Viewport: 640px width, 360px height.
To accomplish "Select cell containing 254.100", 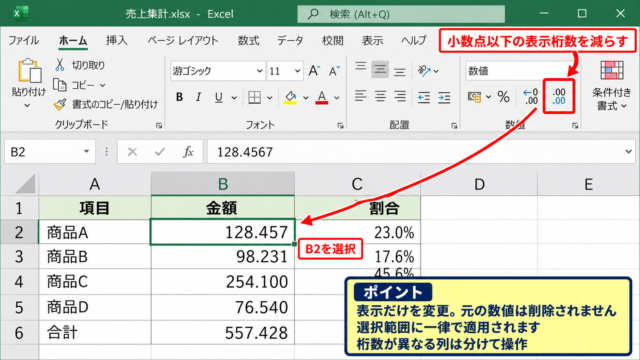I will pyautogui.click(x=223, y=282).
